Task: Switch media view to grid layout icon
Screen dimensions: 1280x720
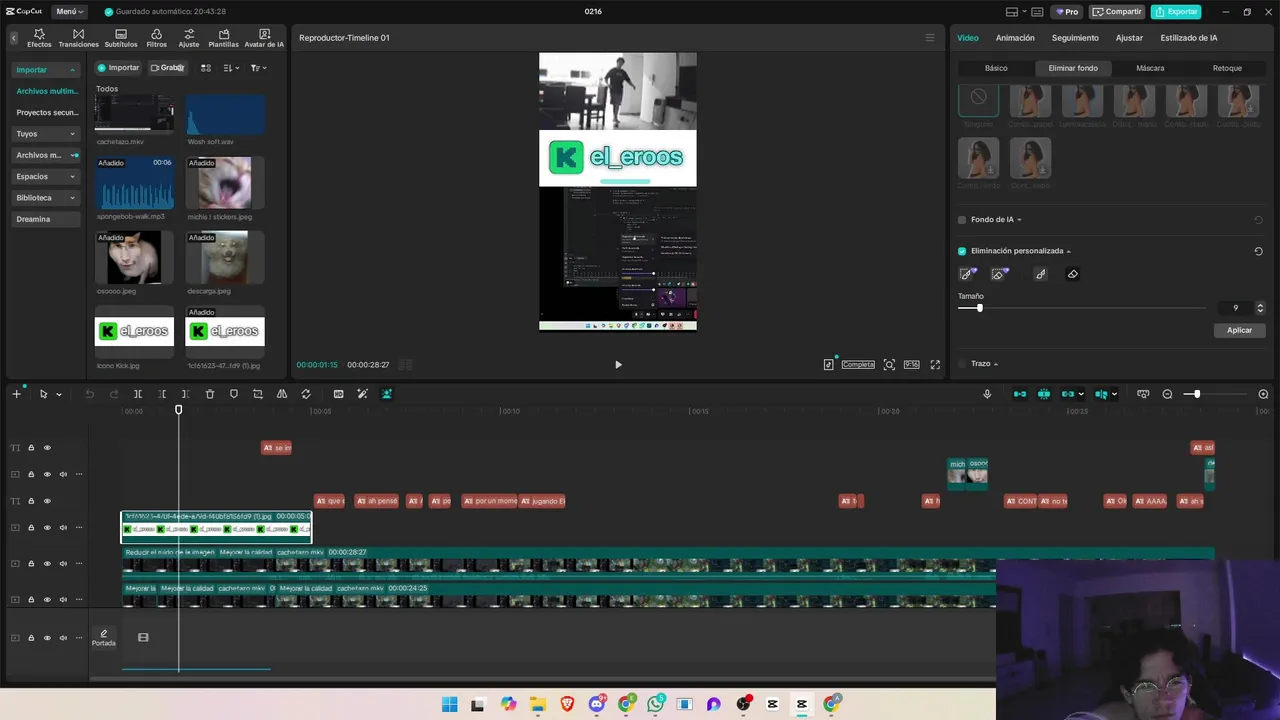Action: click(x=206, y=68)
